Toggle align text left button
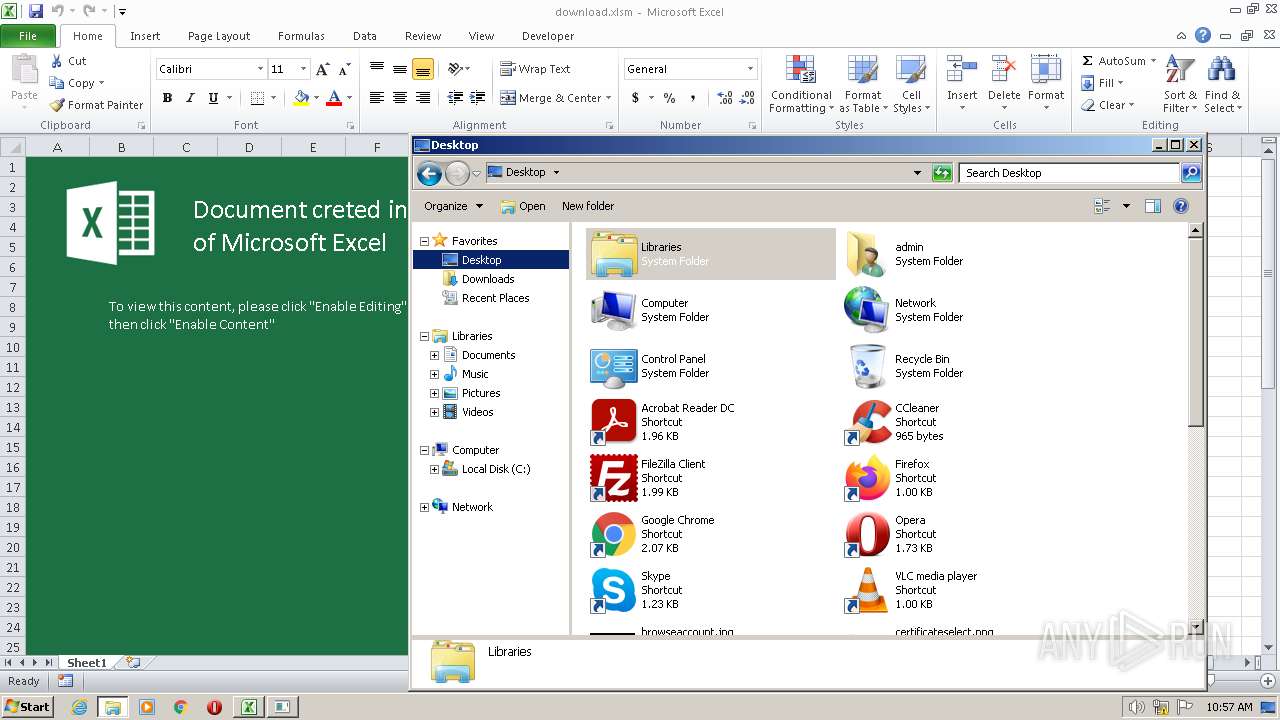 [377, 98]
